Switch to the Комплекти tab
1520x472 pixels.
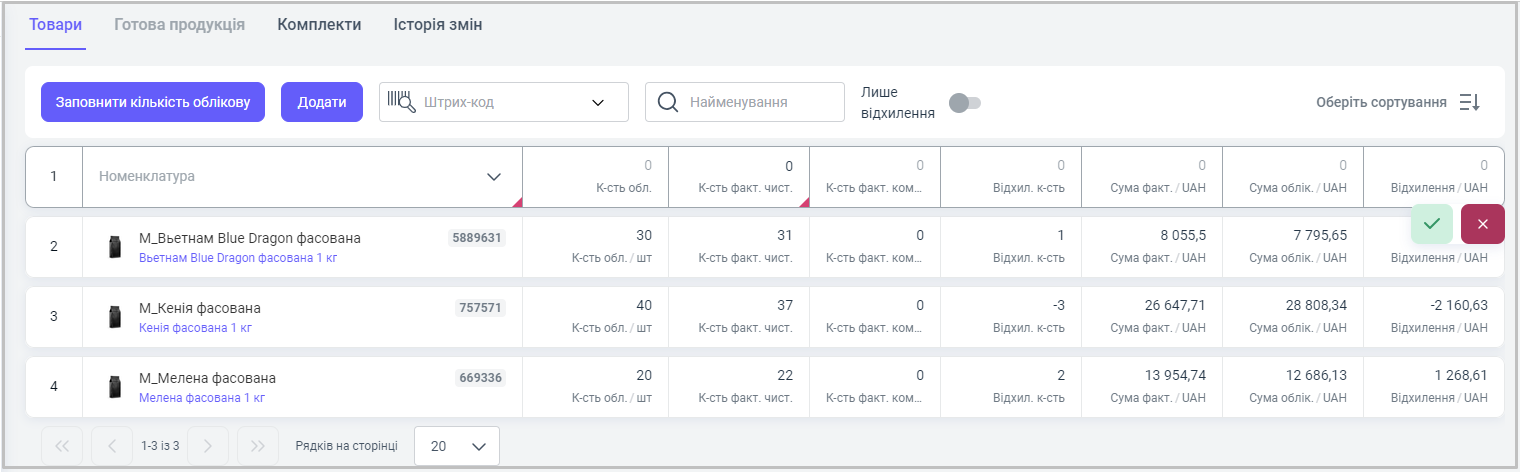[319, 24]
